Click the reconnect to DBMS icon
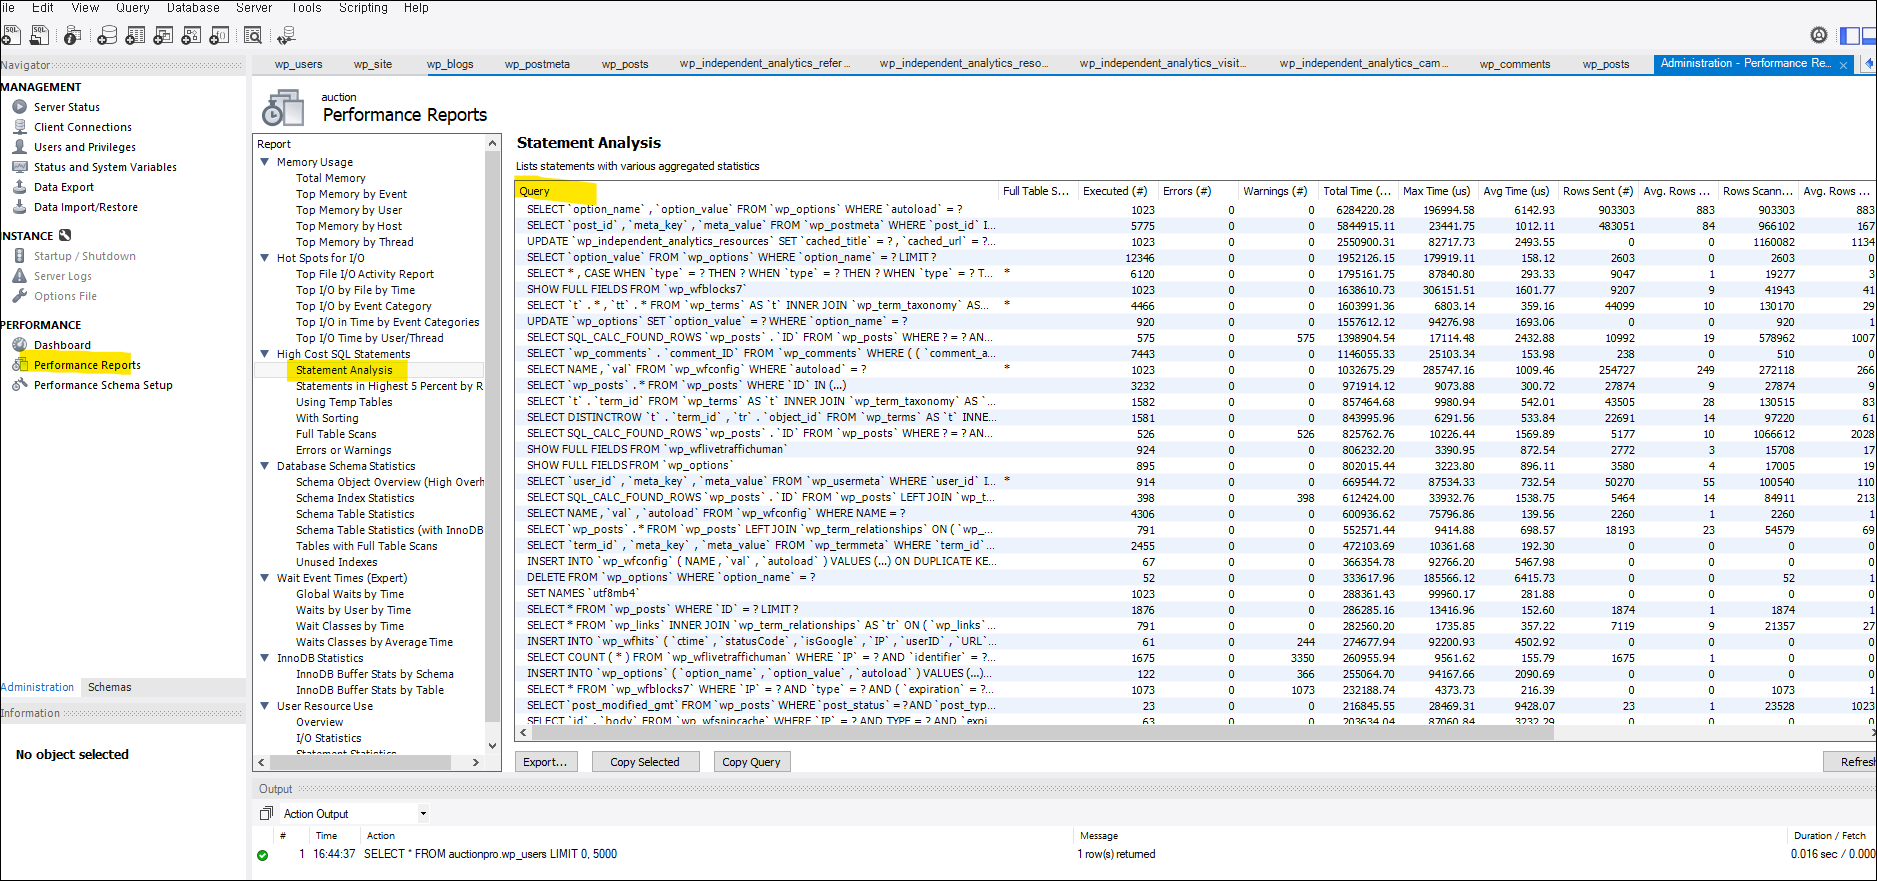 pyautogui.click(x=286, y=36)
